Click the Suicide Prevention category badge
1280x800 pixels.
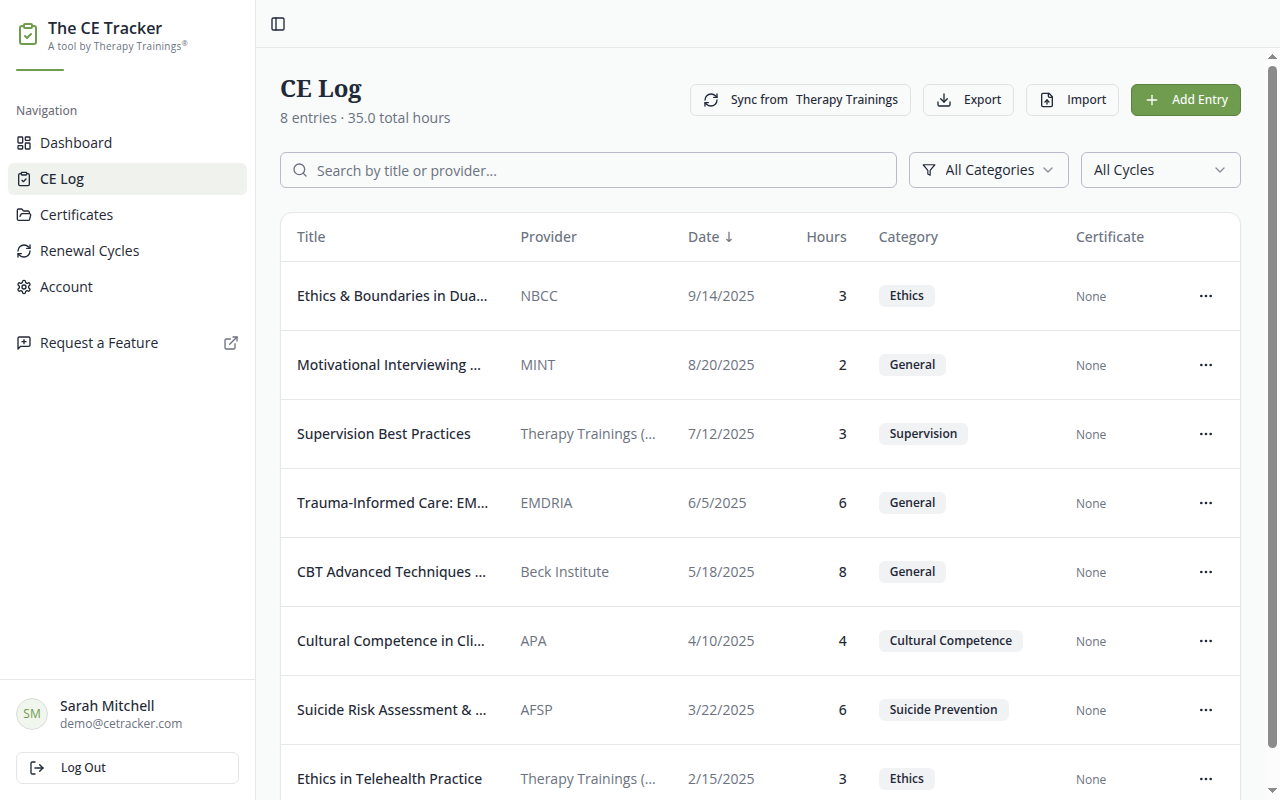(x=944, y=710)
